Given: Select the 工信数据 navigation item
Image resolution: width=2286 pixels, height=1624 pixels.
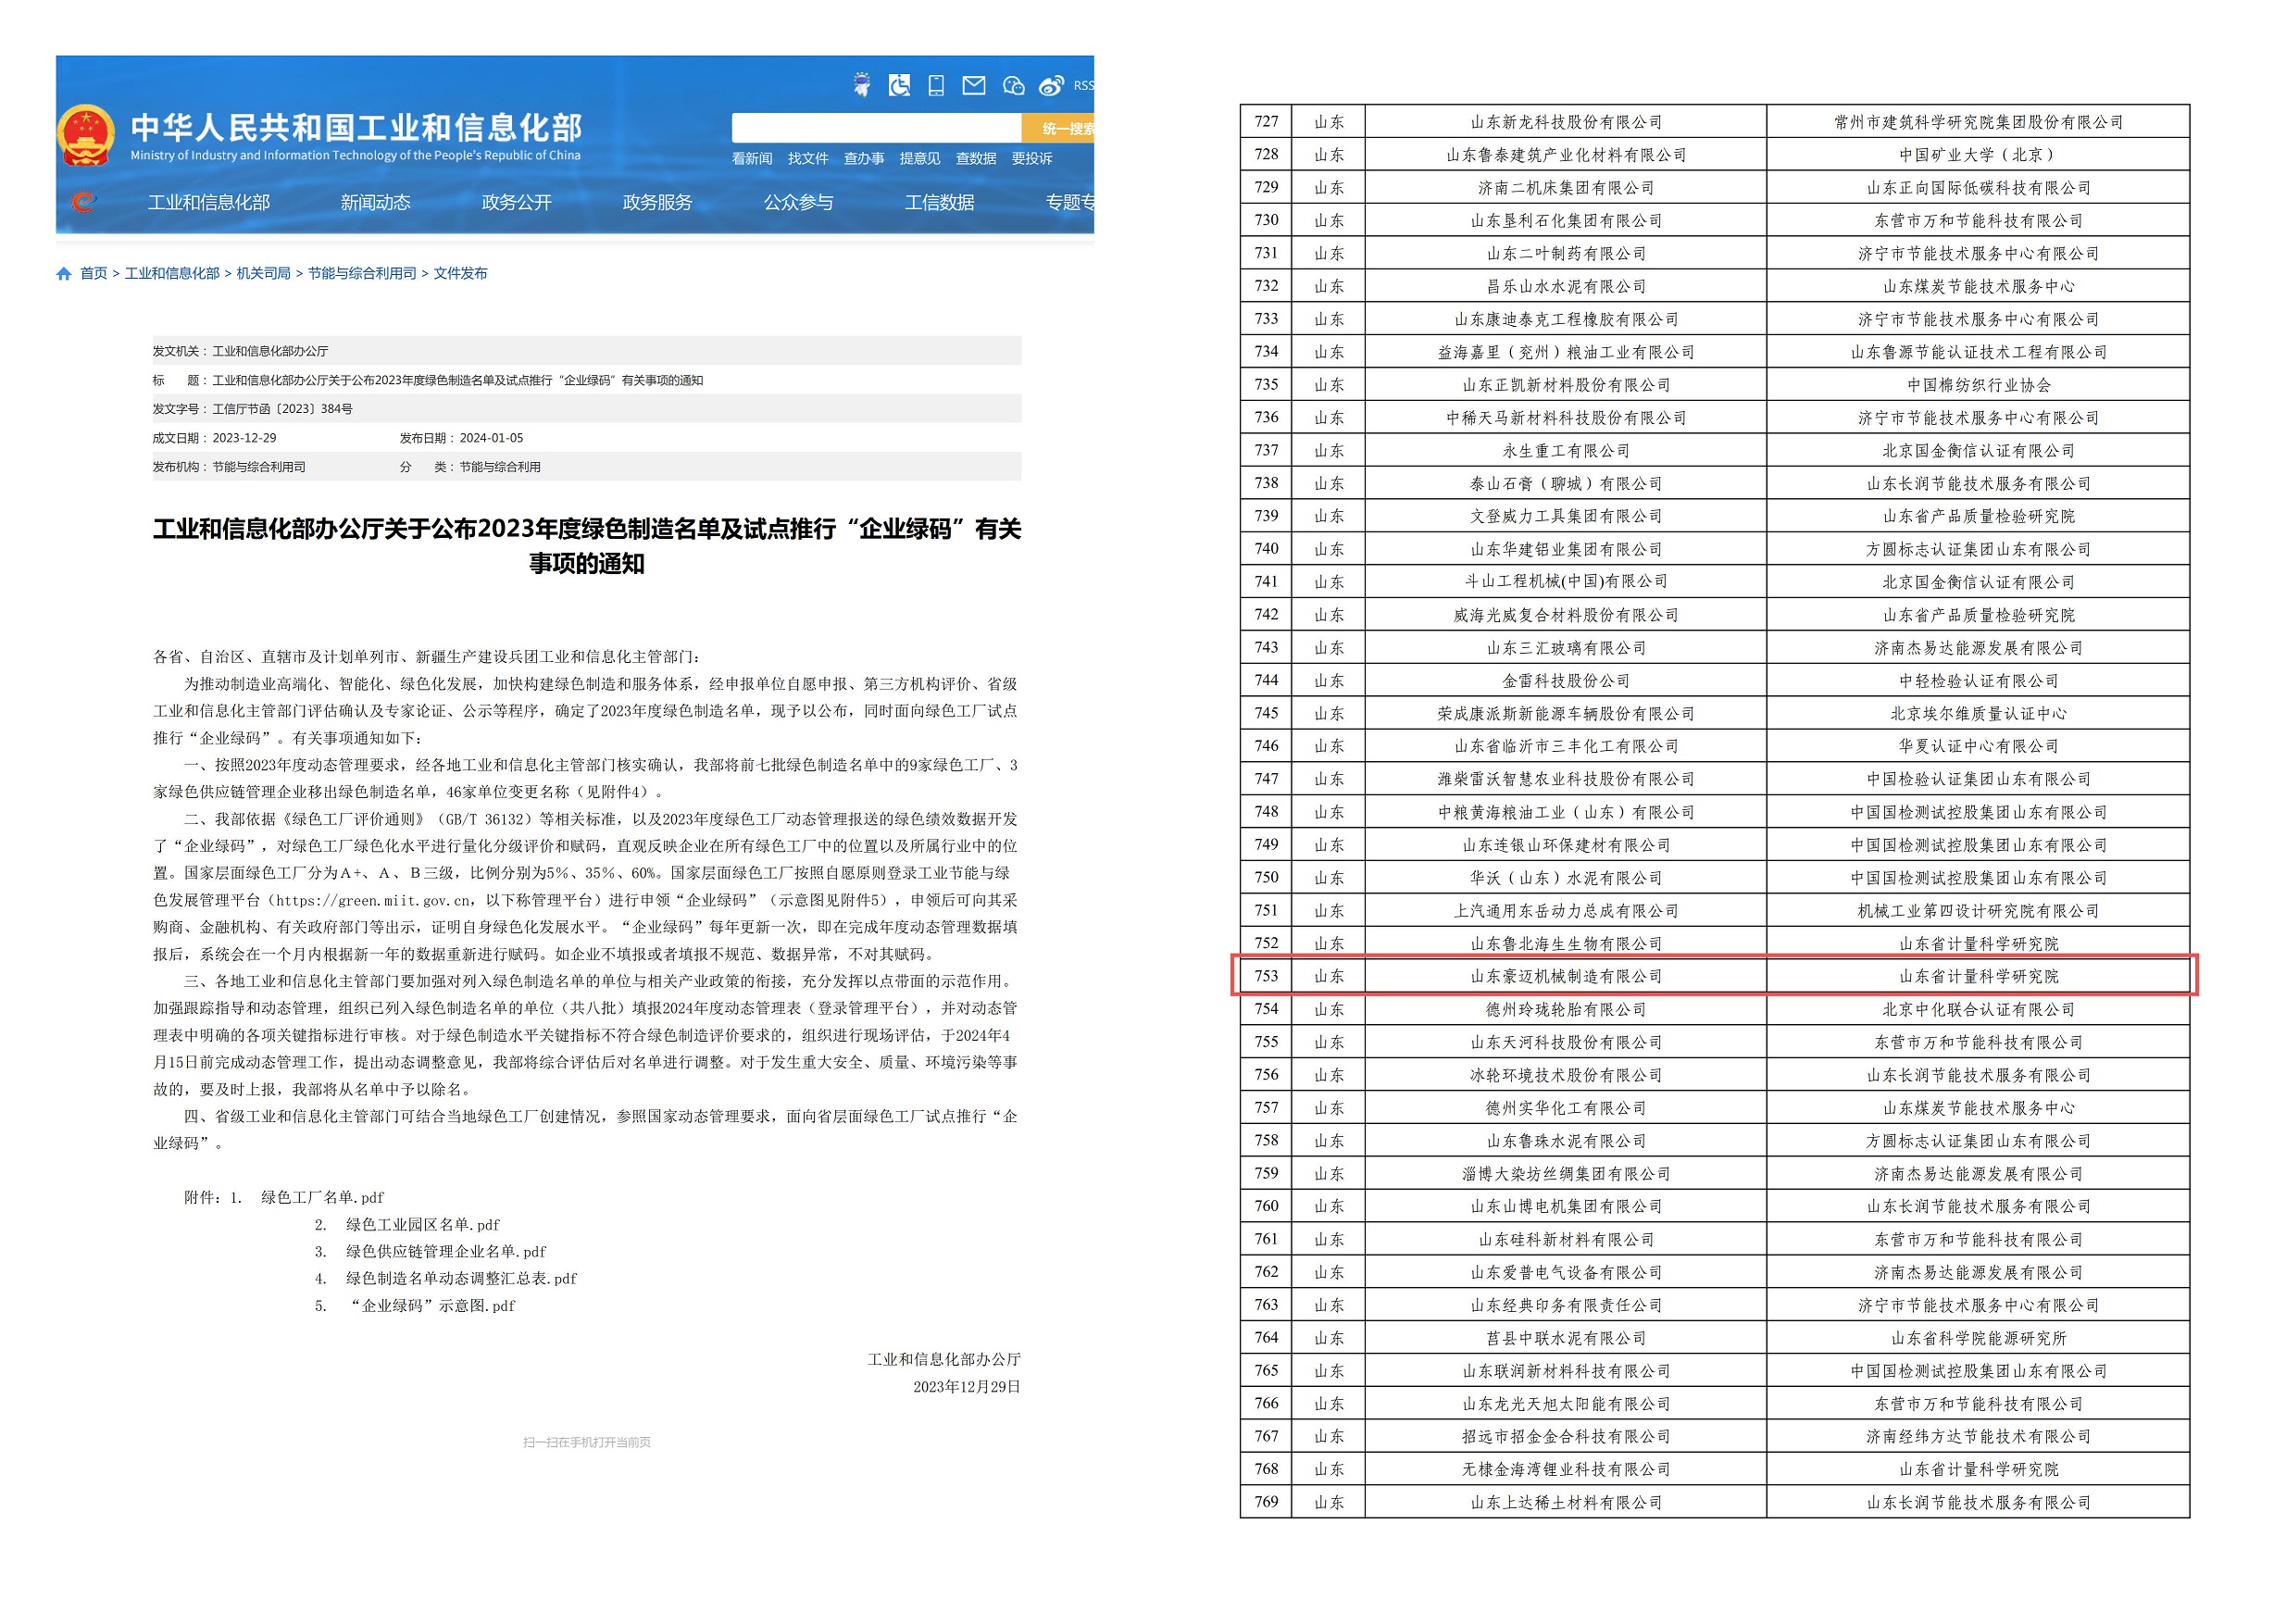Looking at the screenshot, I should (x=939, y=202).
